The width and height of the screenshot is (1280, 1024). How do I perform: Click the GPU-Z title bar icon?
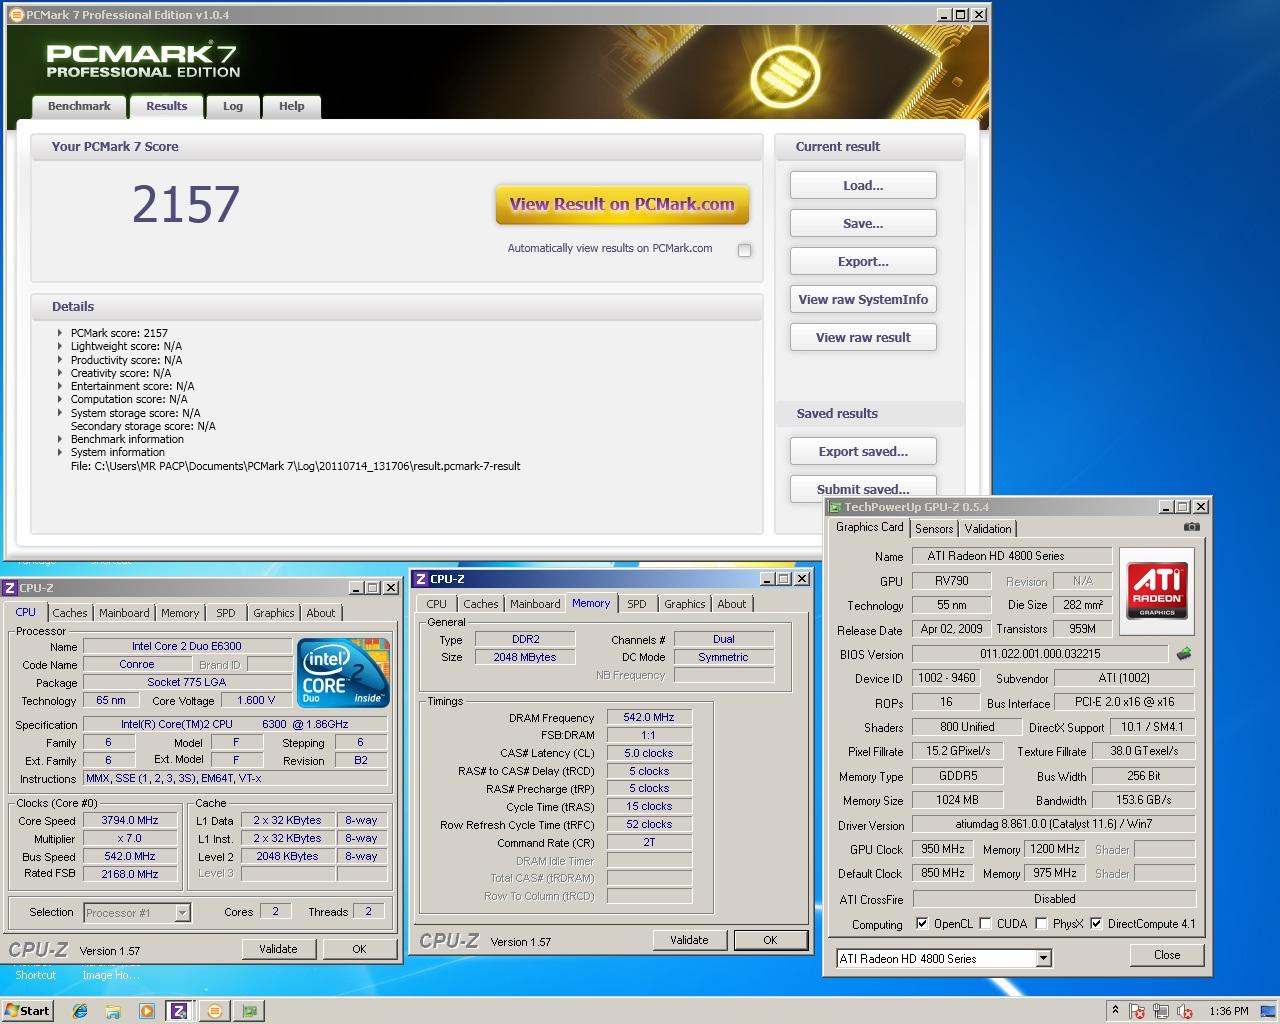[835, 507]
